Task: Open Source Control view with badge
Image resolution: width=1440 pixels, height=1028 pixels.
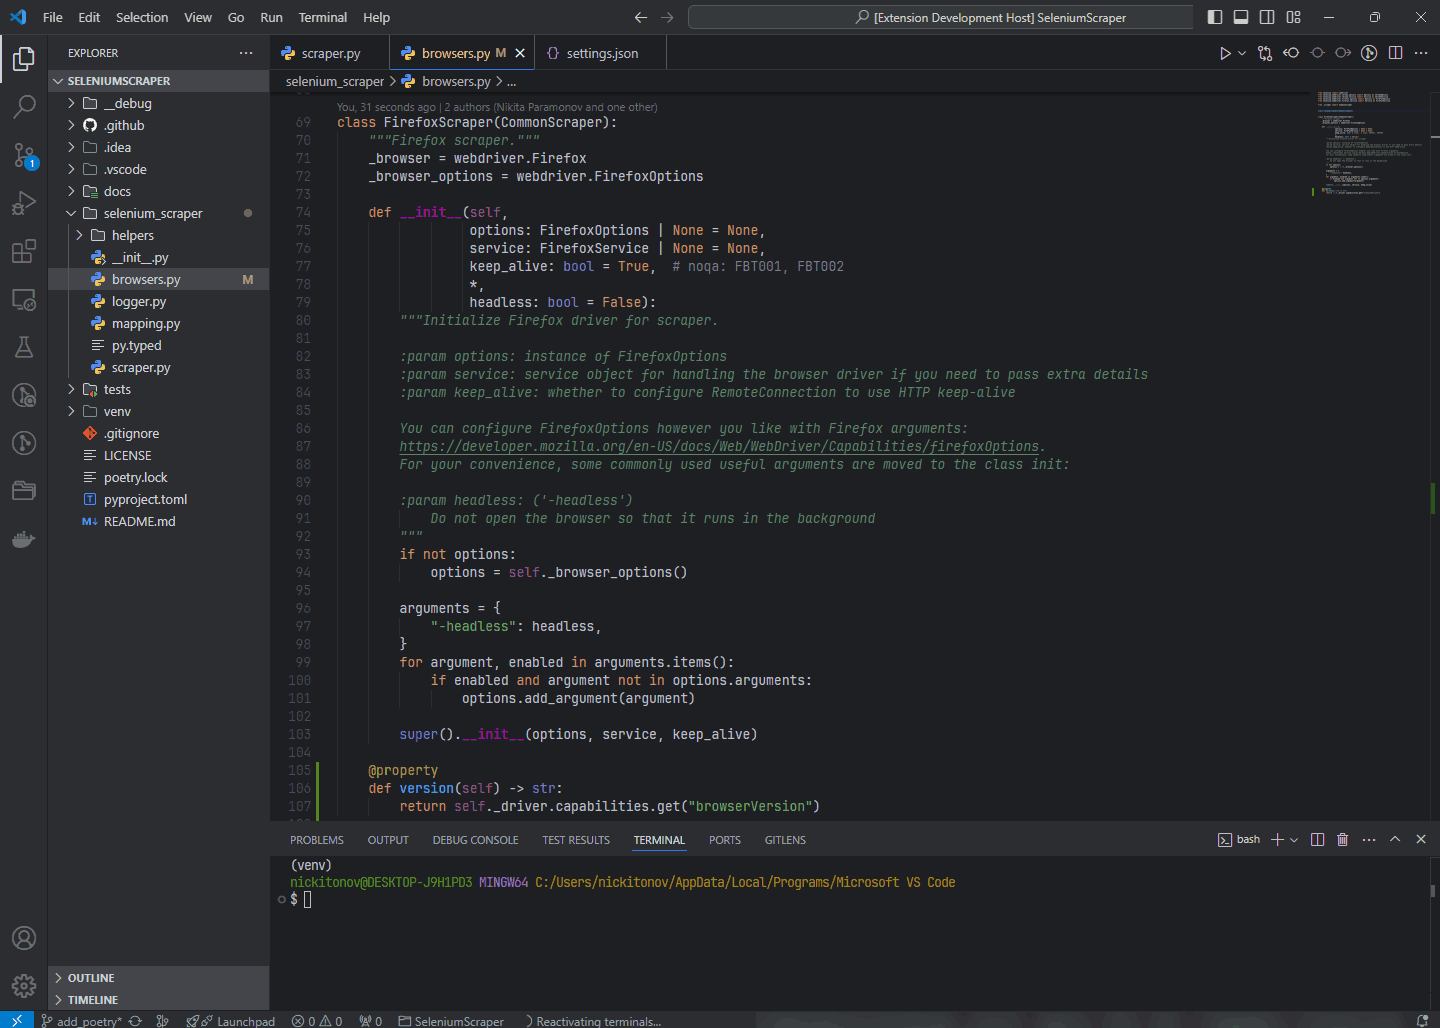Action: (24, 155)
